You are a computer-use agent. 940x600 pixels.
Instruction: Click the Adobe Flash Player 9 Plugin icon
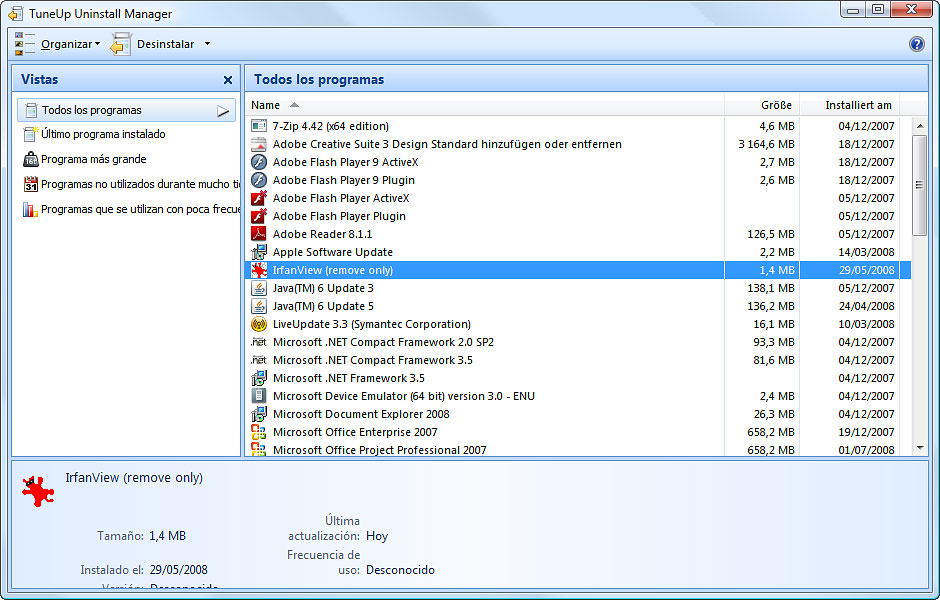pyautogui.click(x=259, y=180)
